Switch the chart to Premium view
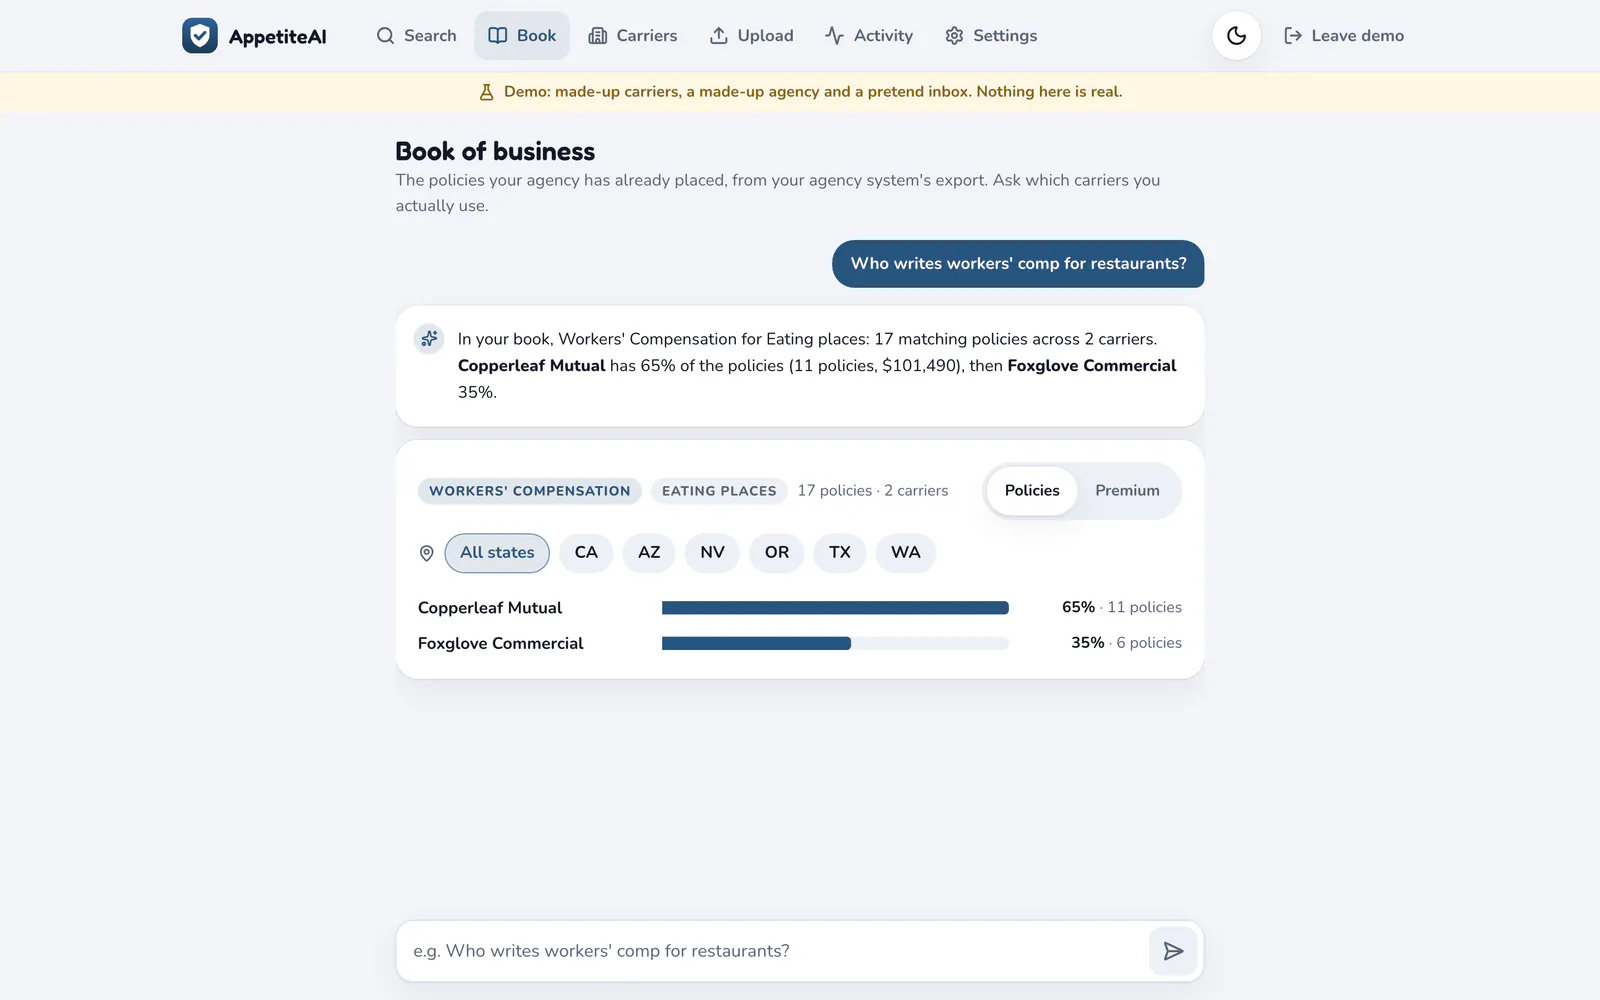This screenshot has height=1000, width=1600. tap(1127, 491)
